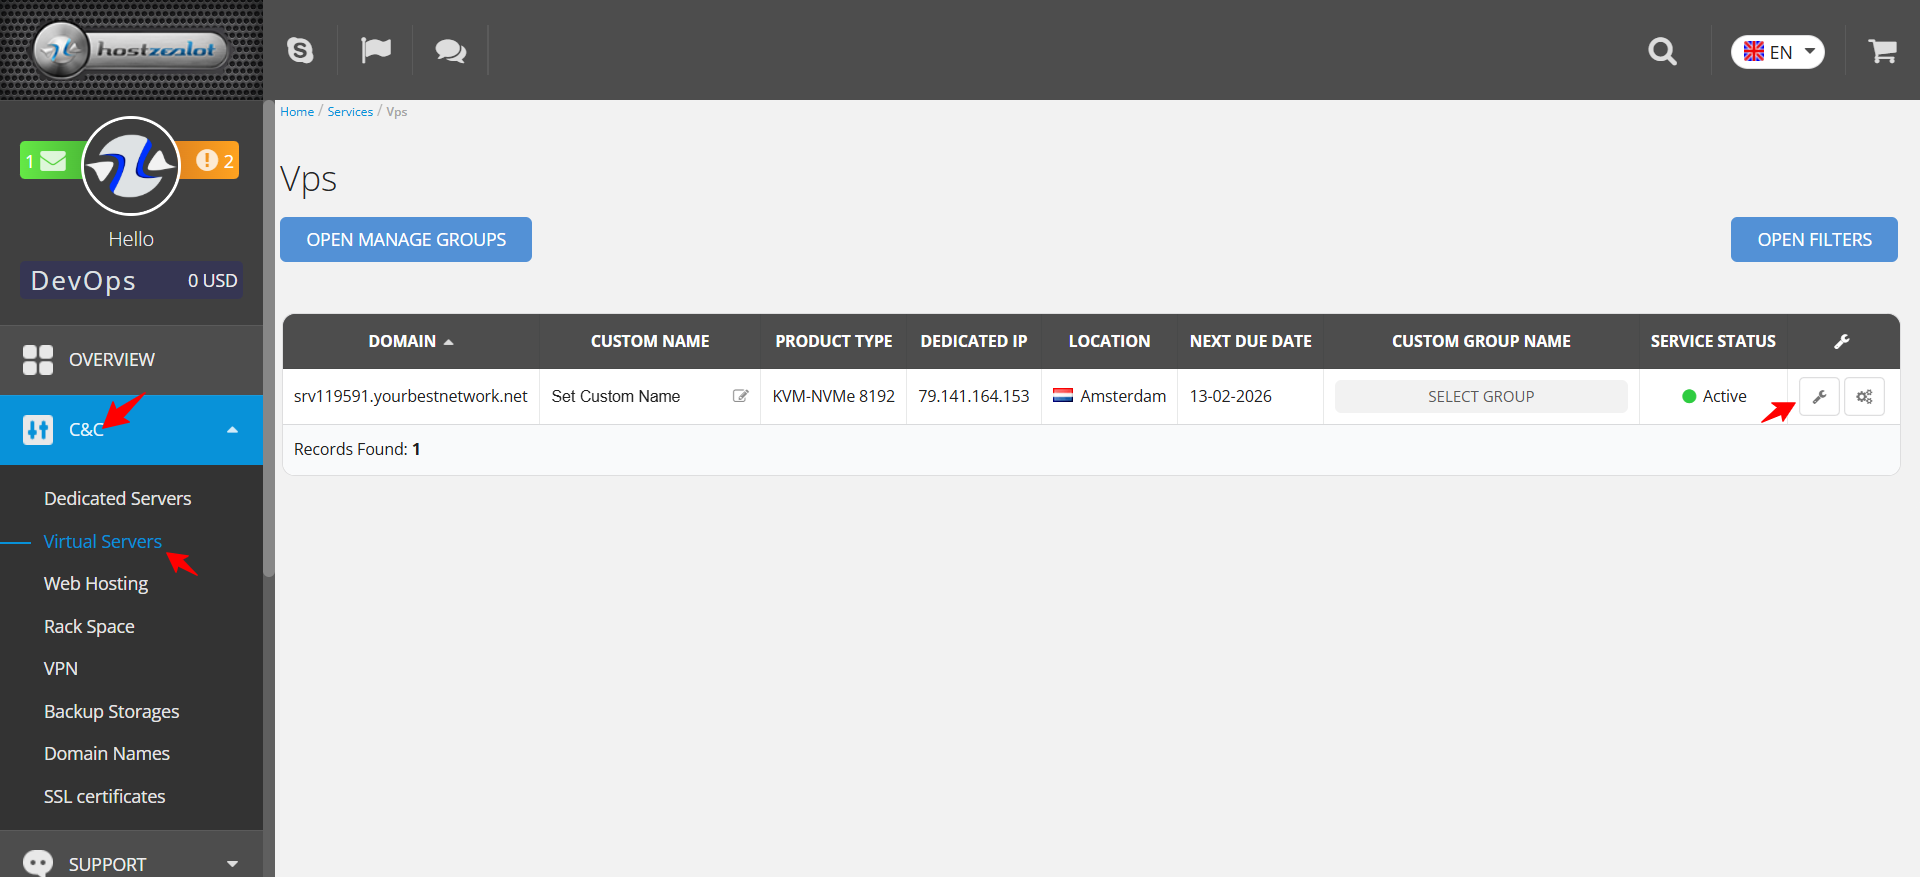
Task: Click the Support speech icon
Action: pos(38,863)
